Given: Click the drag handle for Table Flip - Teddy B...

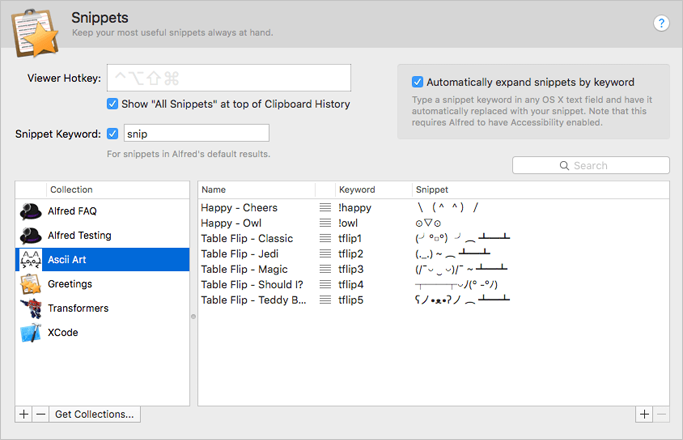Looking at the screenshot, I should click(325, 300).
